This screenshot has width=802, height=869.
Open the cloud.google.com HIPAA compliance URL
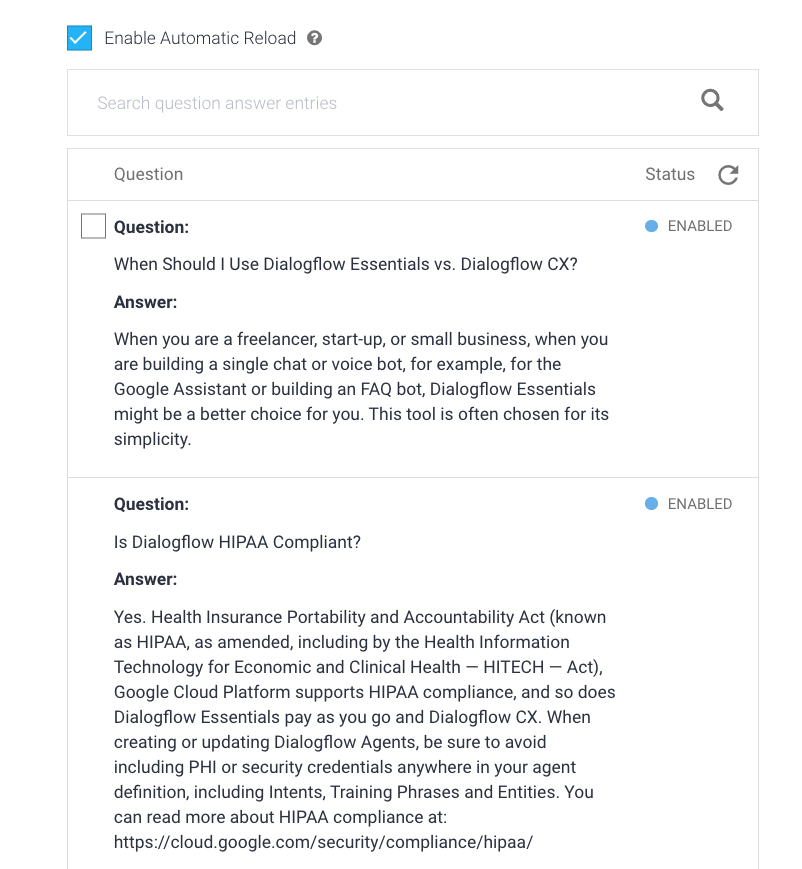[323, 842]
